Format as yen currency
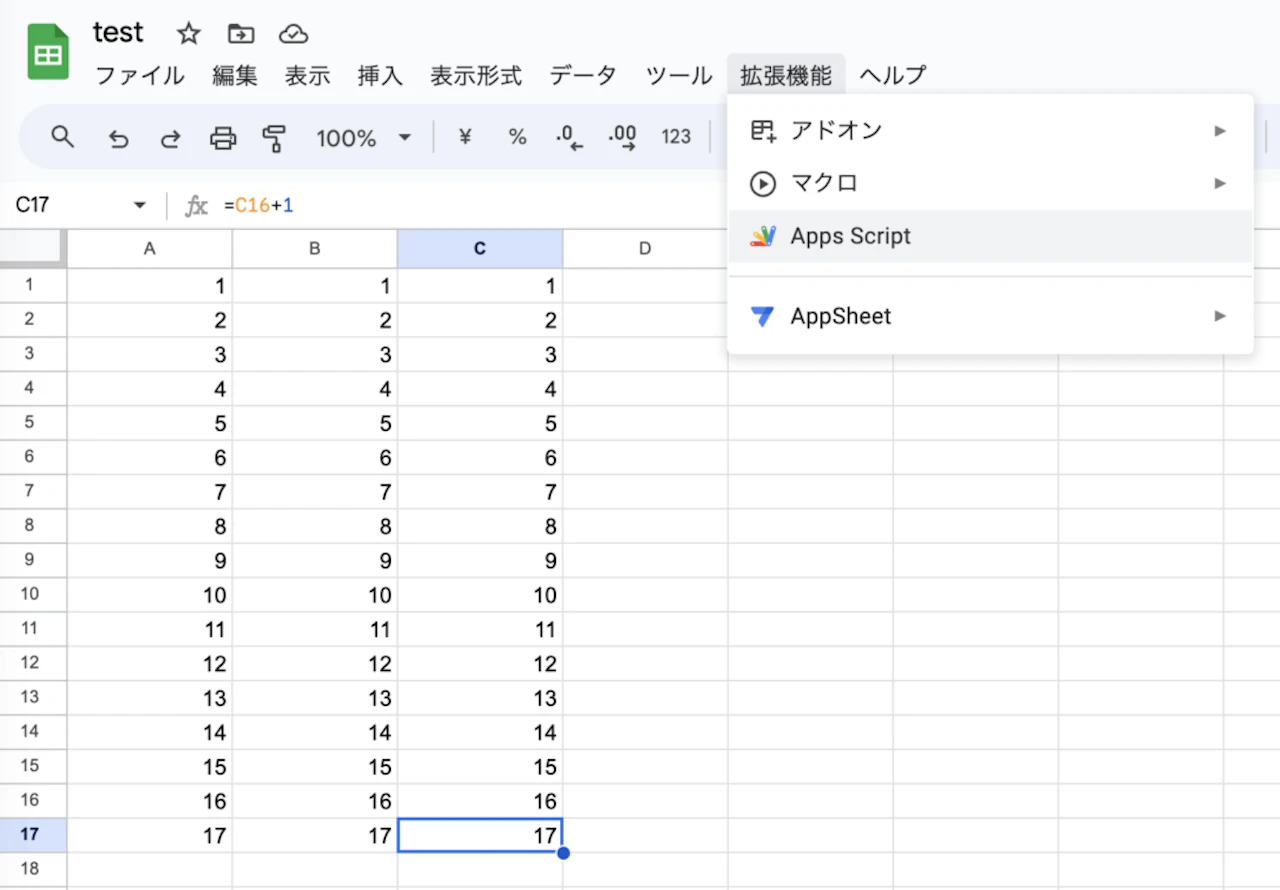The image size is (1280, 890). pos(465,137)
